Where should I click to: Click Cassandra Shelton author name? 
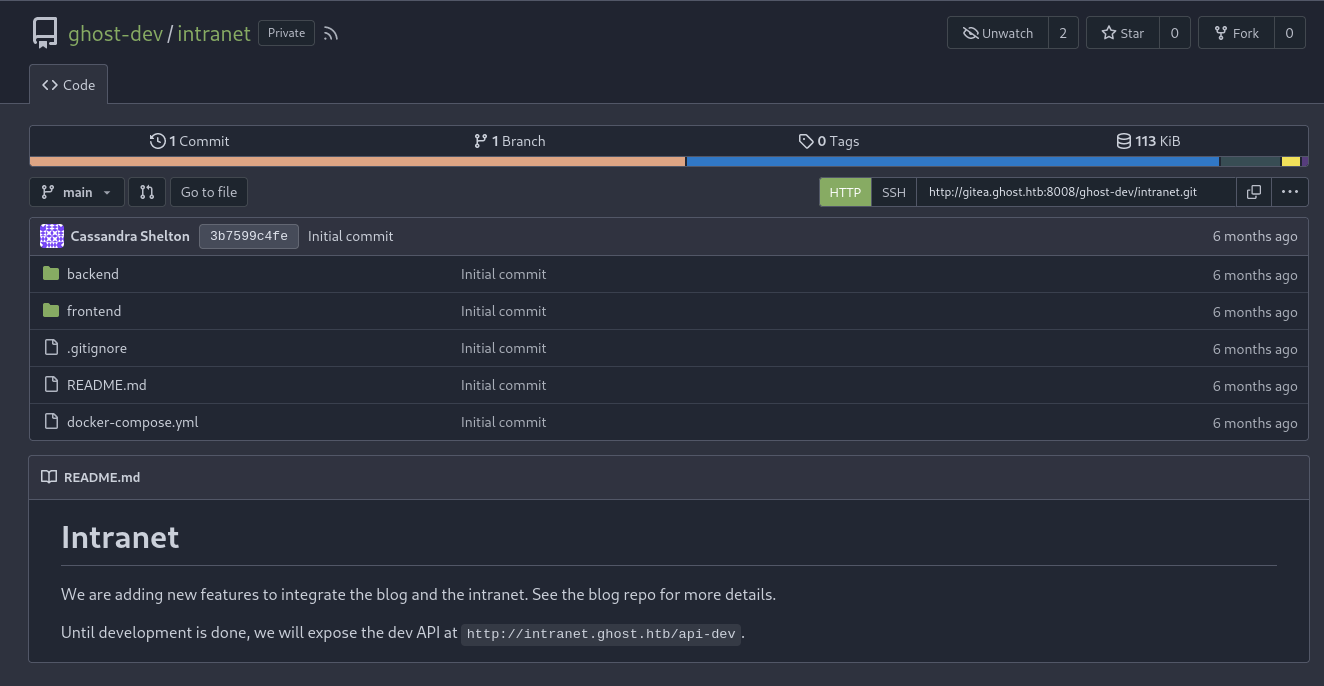(x=130, y=236)
